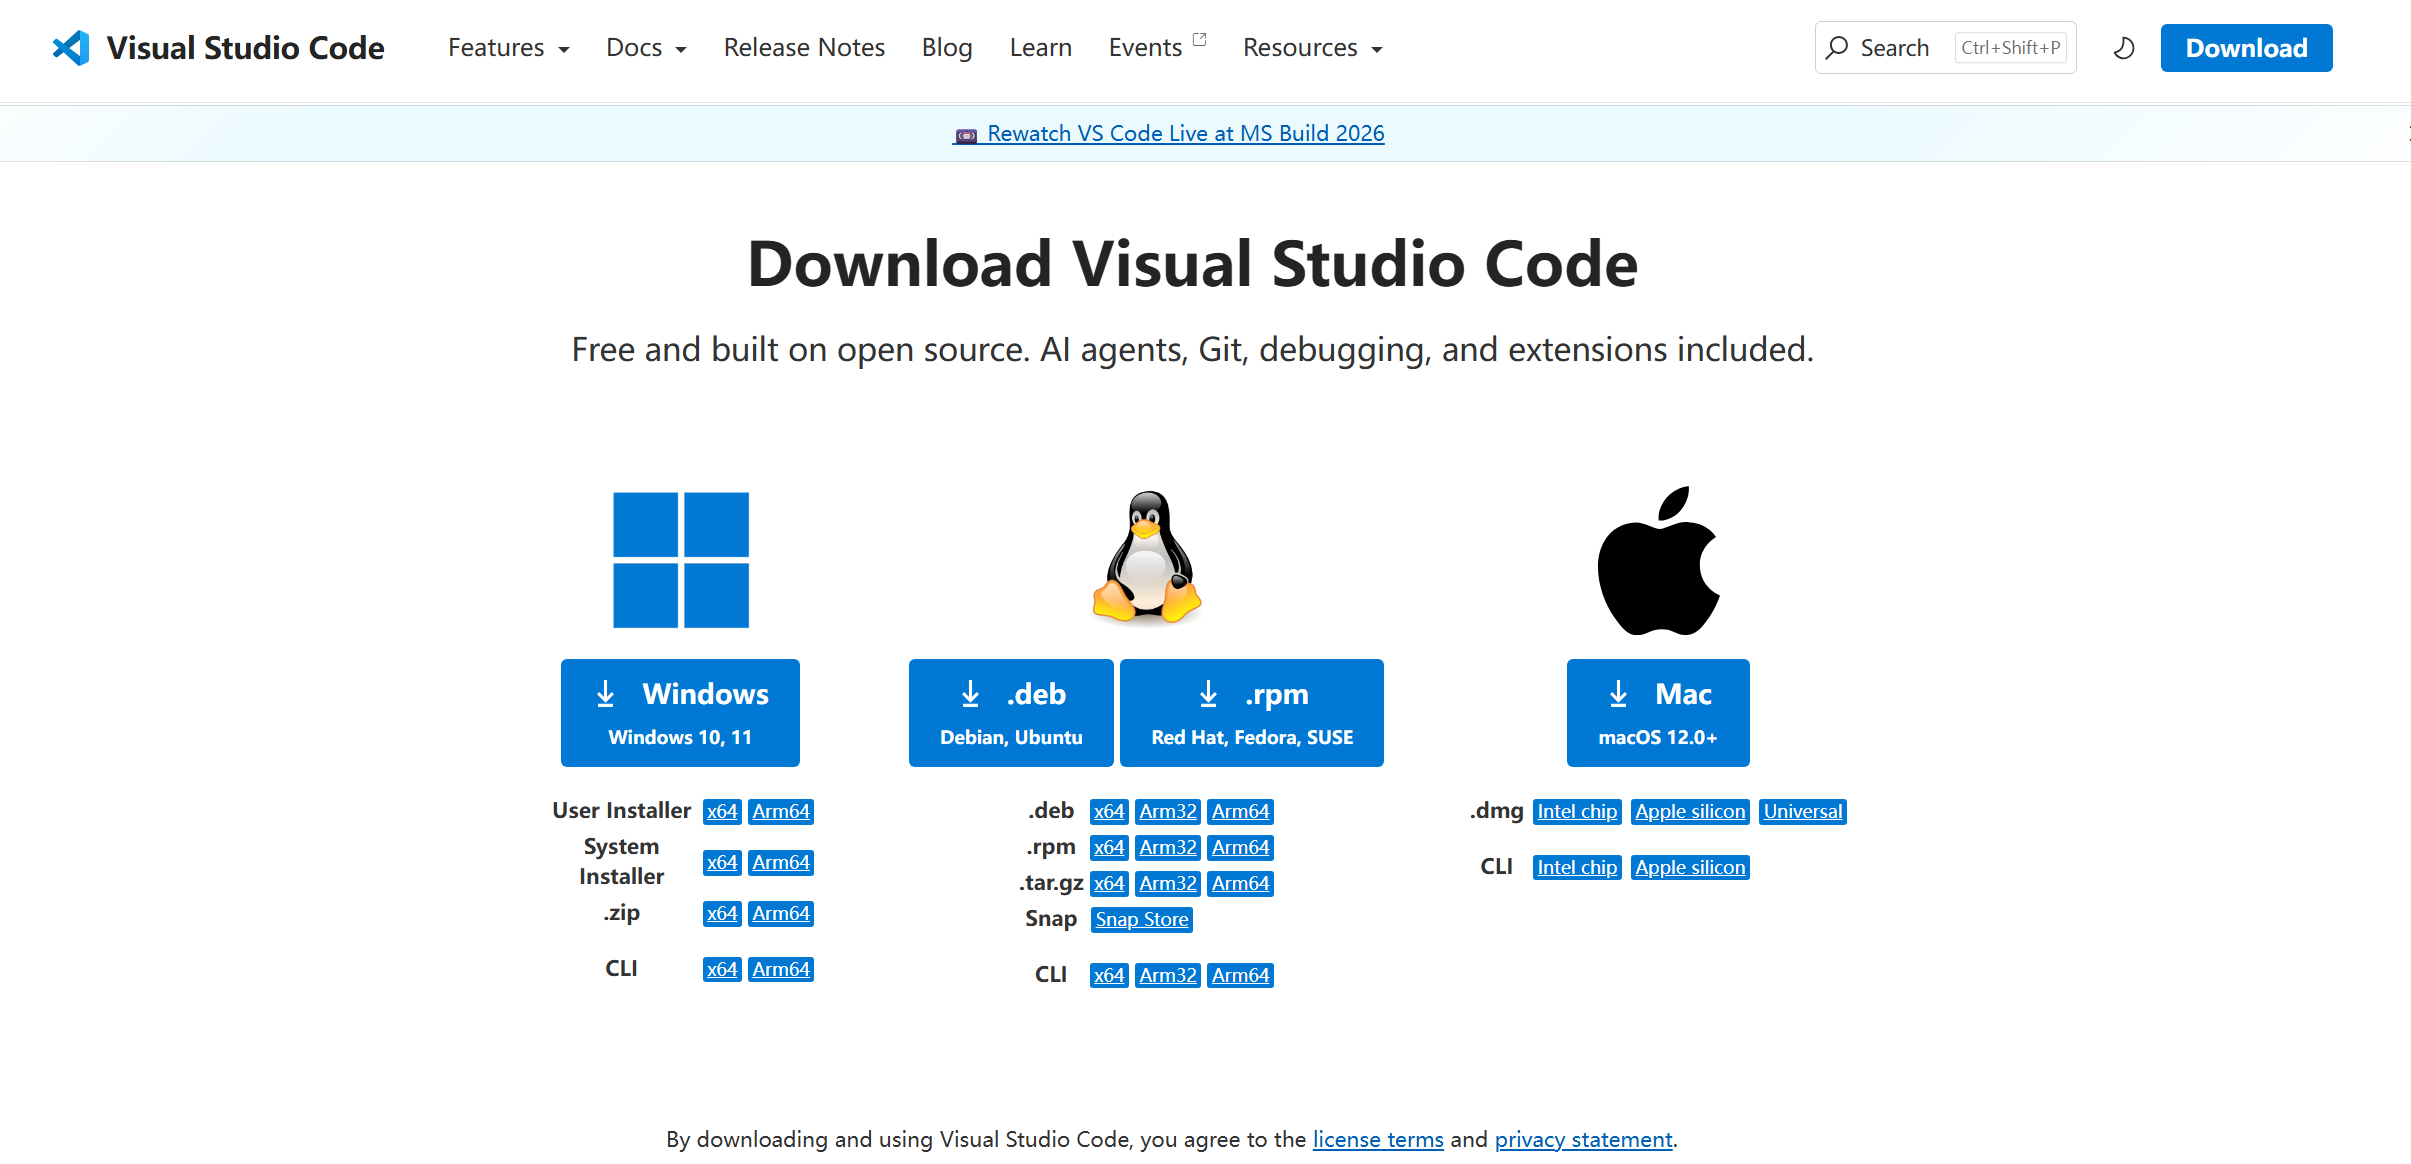Image resolution: width=2411 pixels, height=1164 pixels.
Task: Download the Windows 10, 11 installer
Action: (680, 713)
